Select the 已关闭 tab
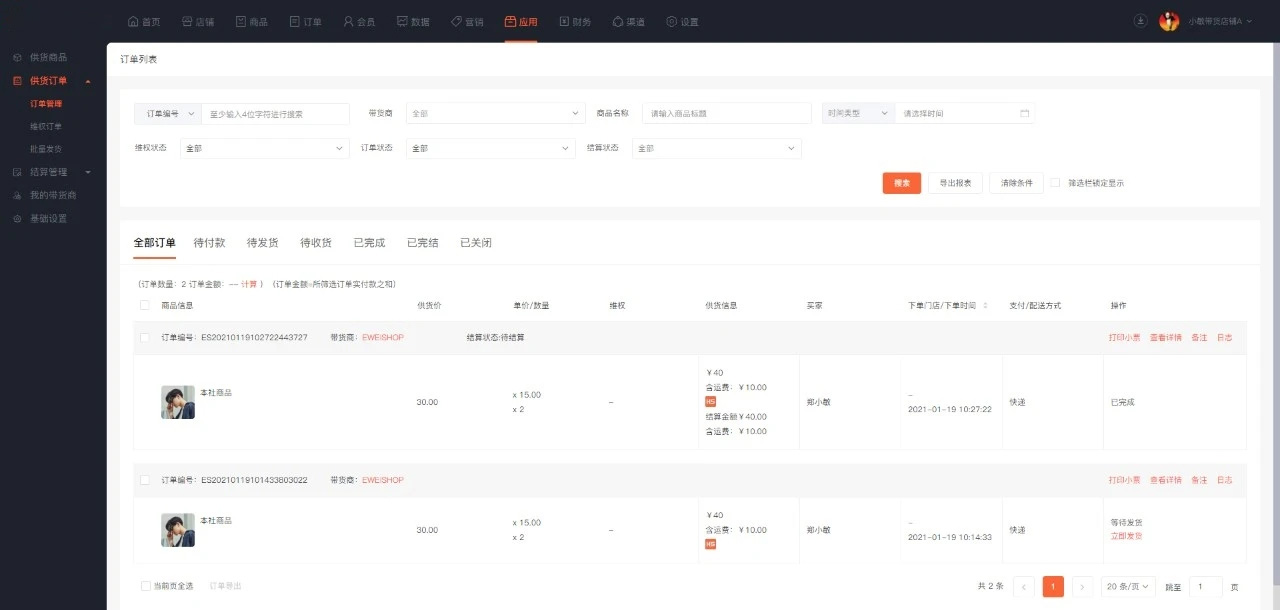This screenshot has height=610, width=1280. click(x=475, y=243)
